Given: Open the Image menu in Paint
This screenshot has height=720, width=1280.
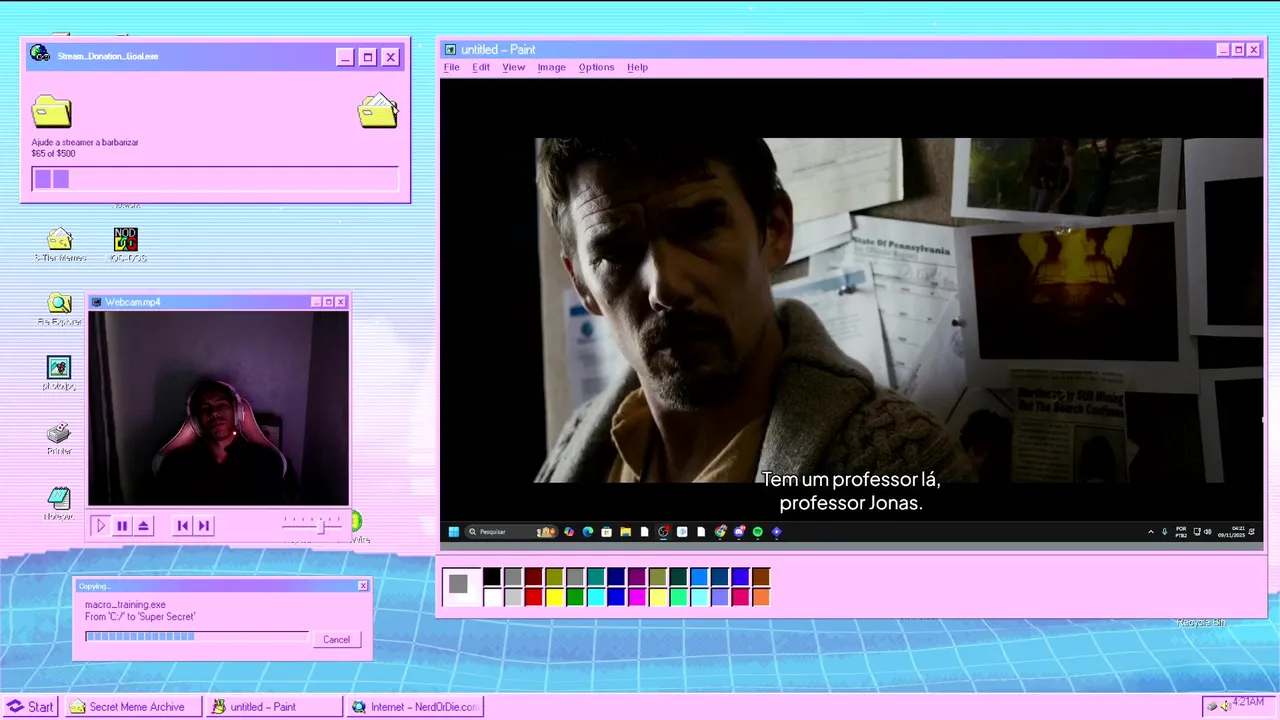Looking at the screenshot, I should (551, 67).
